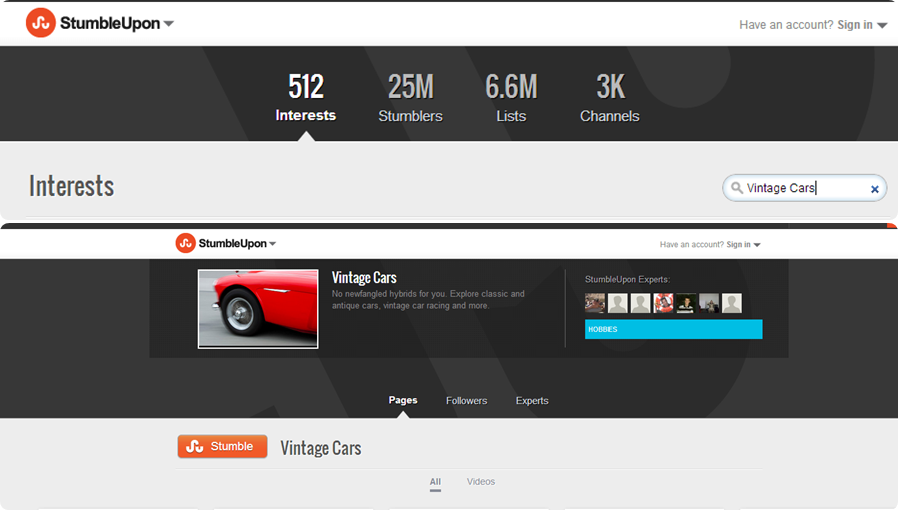Click 'StumbleUpon Experts:' label

tap(627, 279)
